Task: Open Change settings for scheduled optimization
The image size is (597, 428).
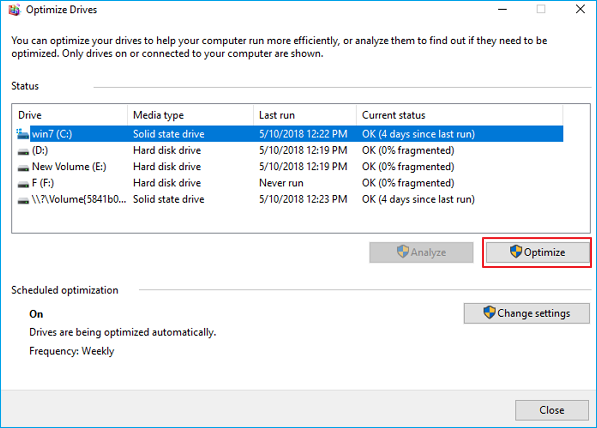Action: click(x=527, y=313)
